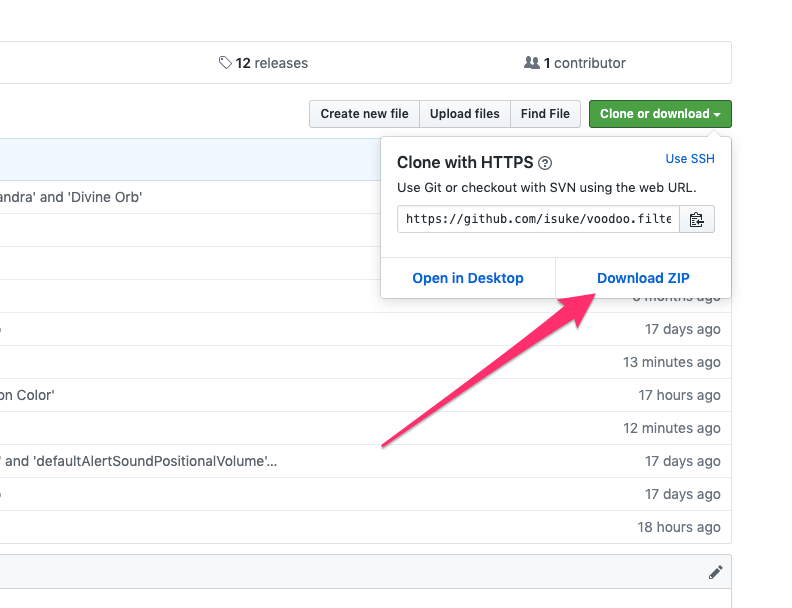Click '17 hours ago' timestamp
The width and height of the screenshot is (792, 608).
click(679, 395)
